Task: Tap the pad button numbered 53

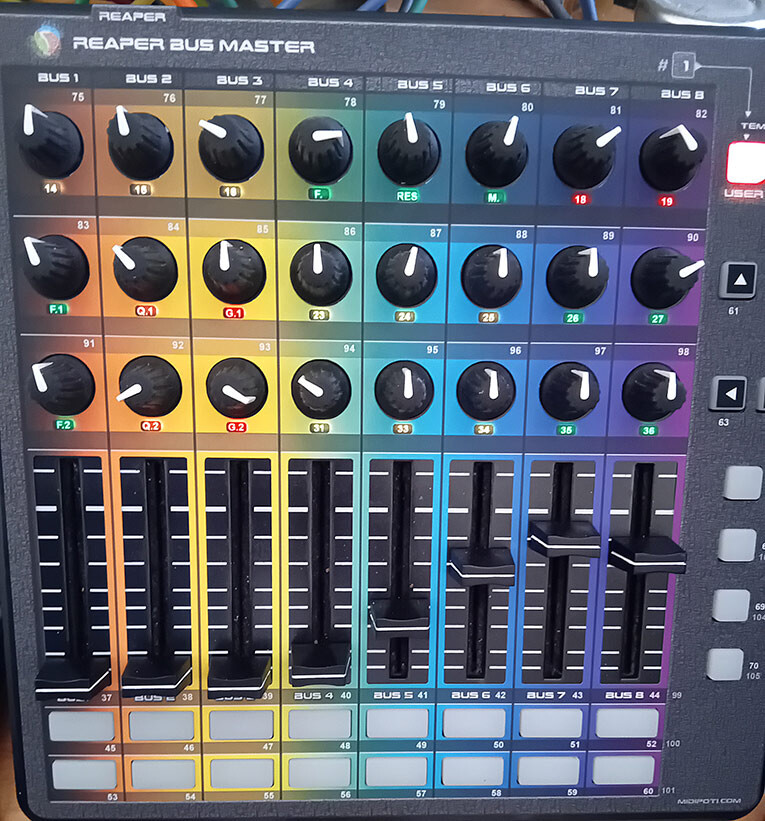Action: 85,774
